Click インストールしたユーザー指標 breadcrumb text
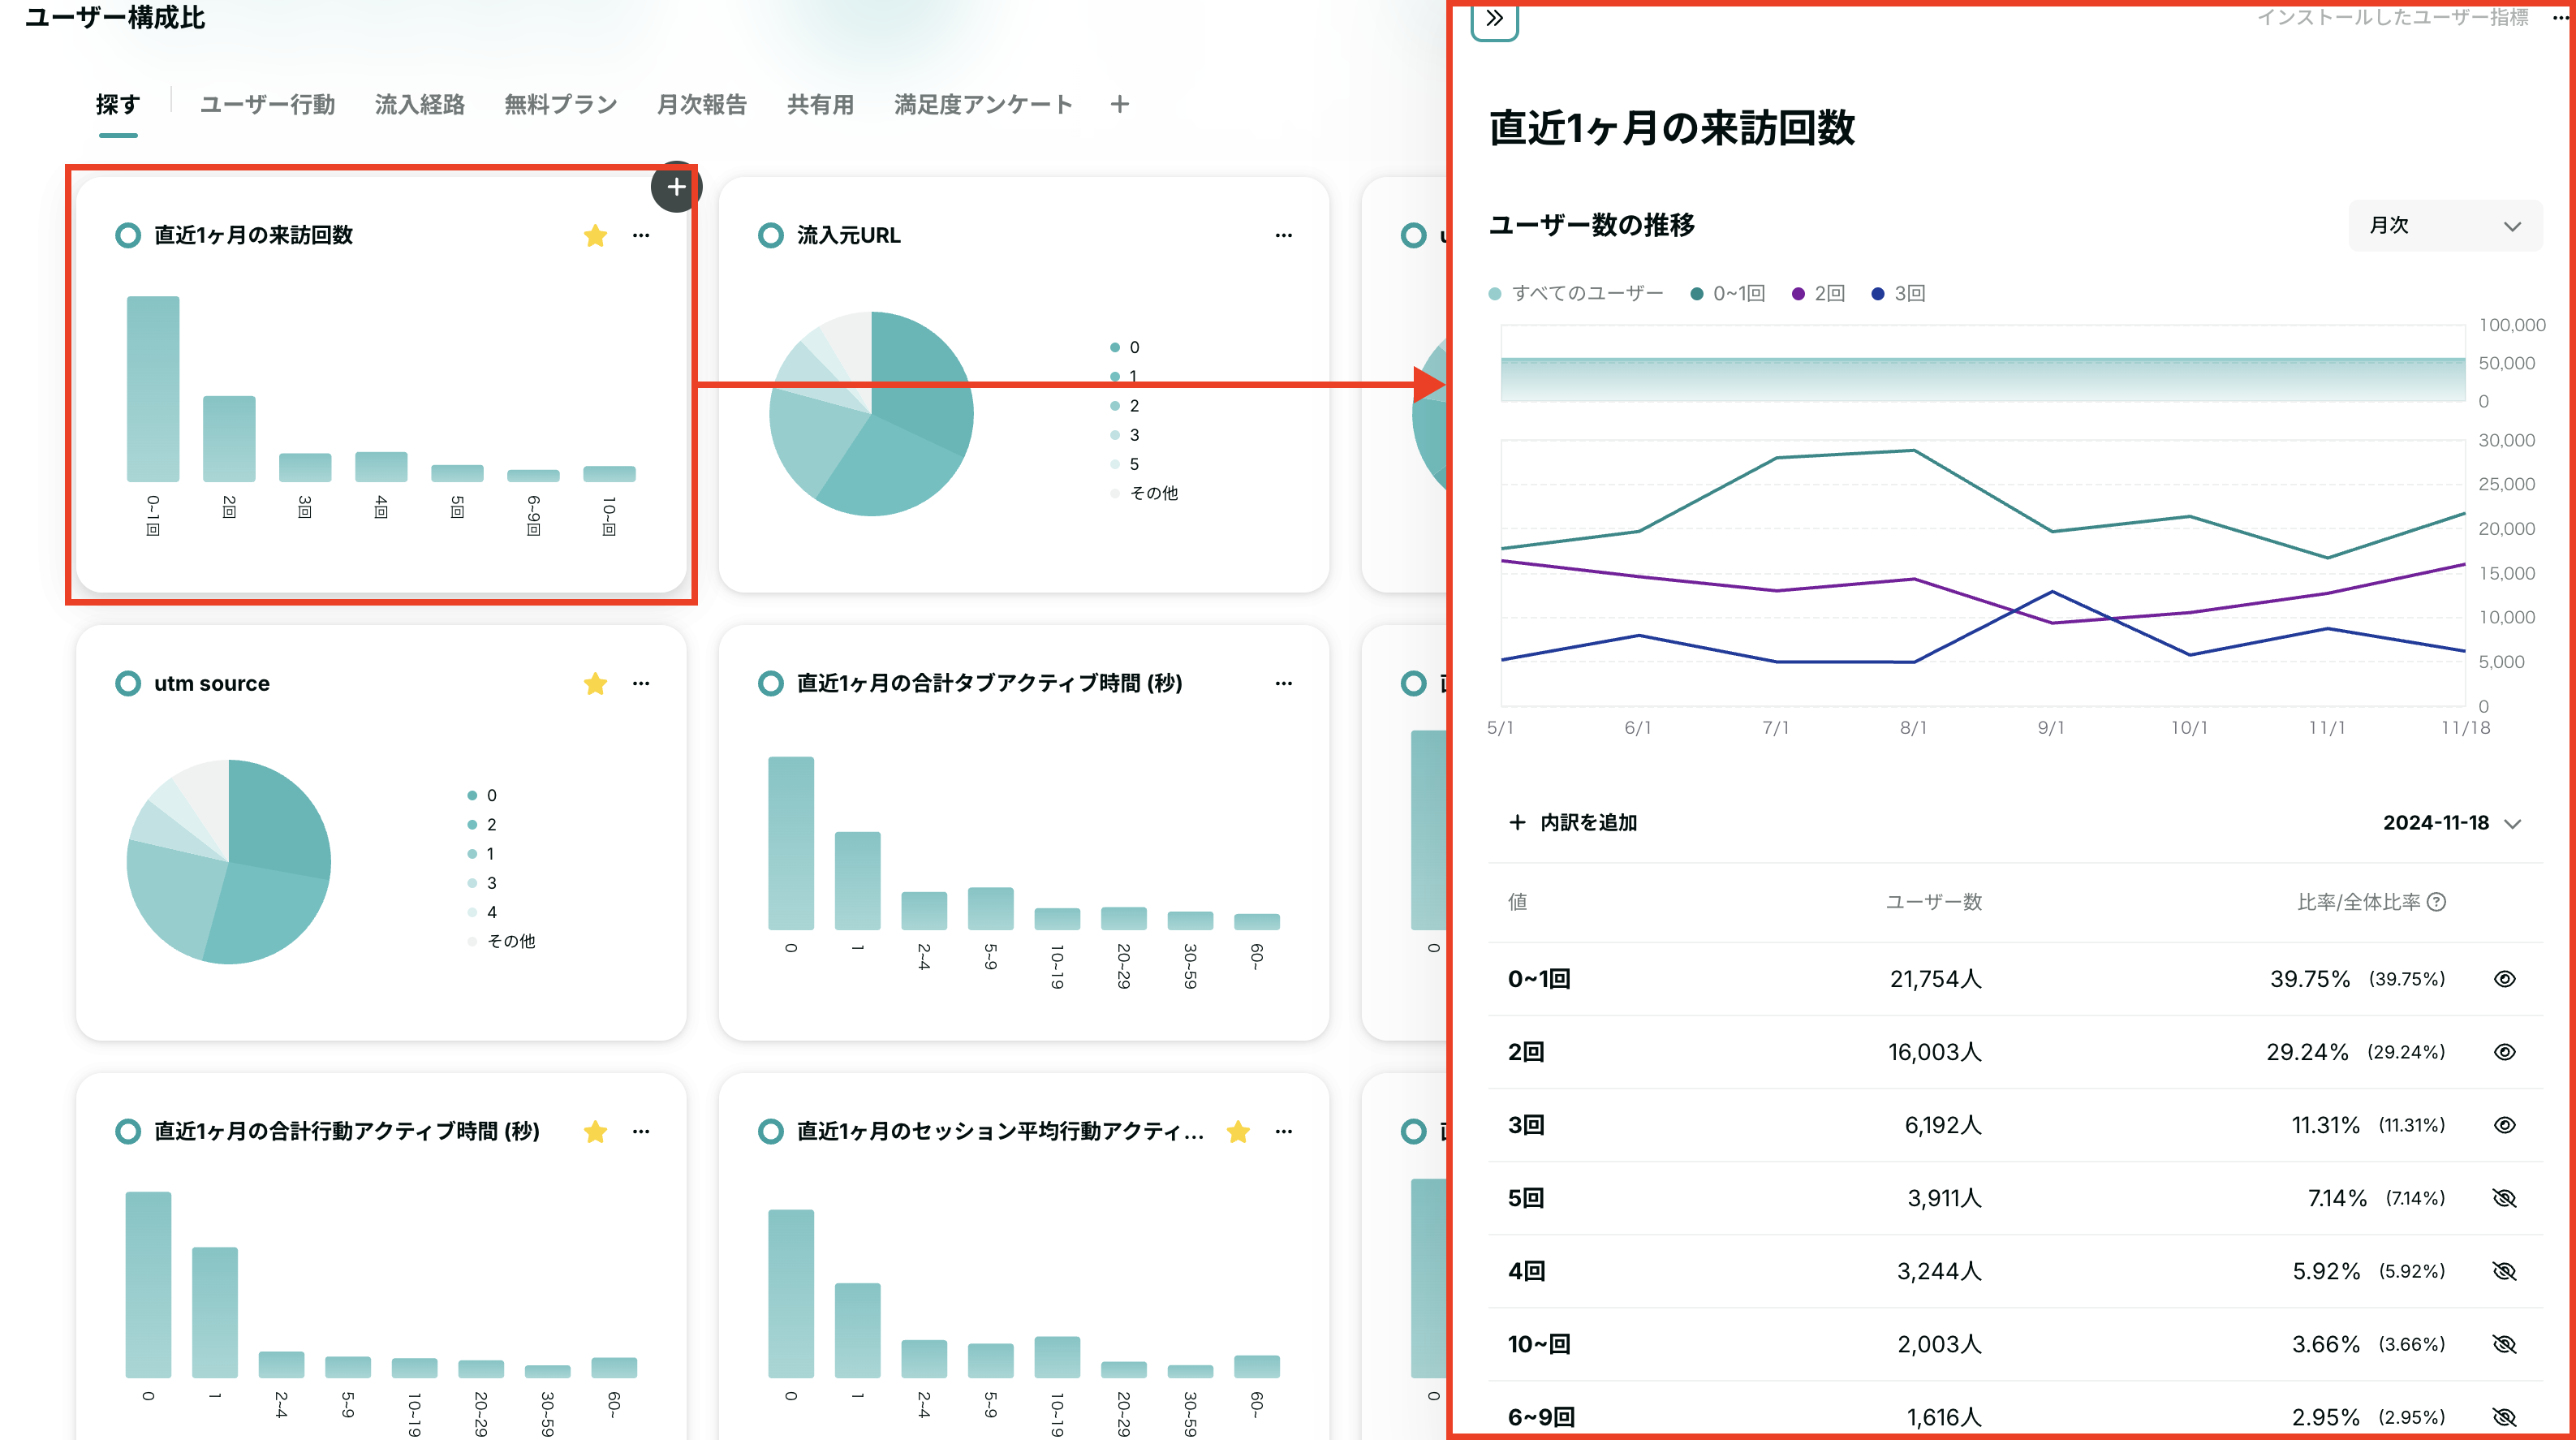This screenshot has width=2576, height=1440. tap(2393, 17)
